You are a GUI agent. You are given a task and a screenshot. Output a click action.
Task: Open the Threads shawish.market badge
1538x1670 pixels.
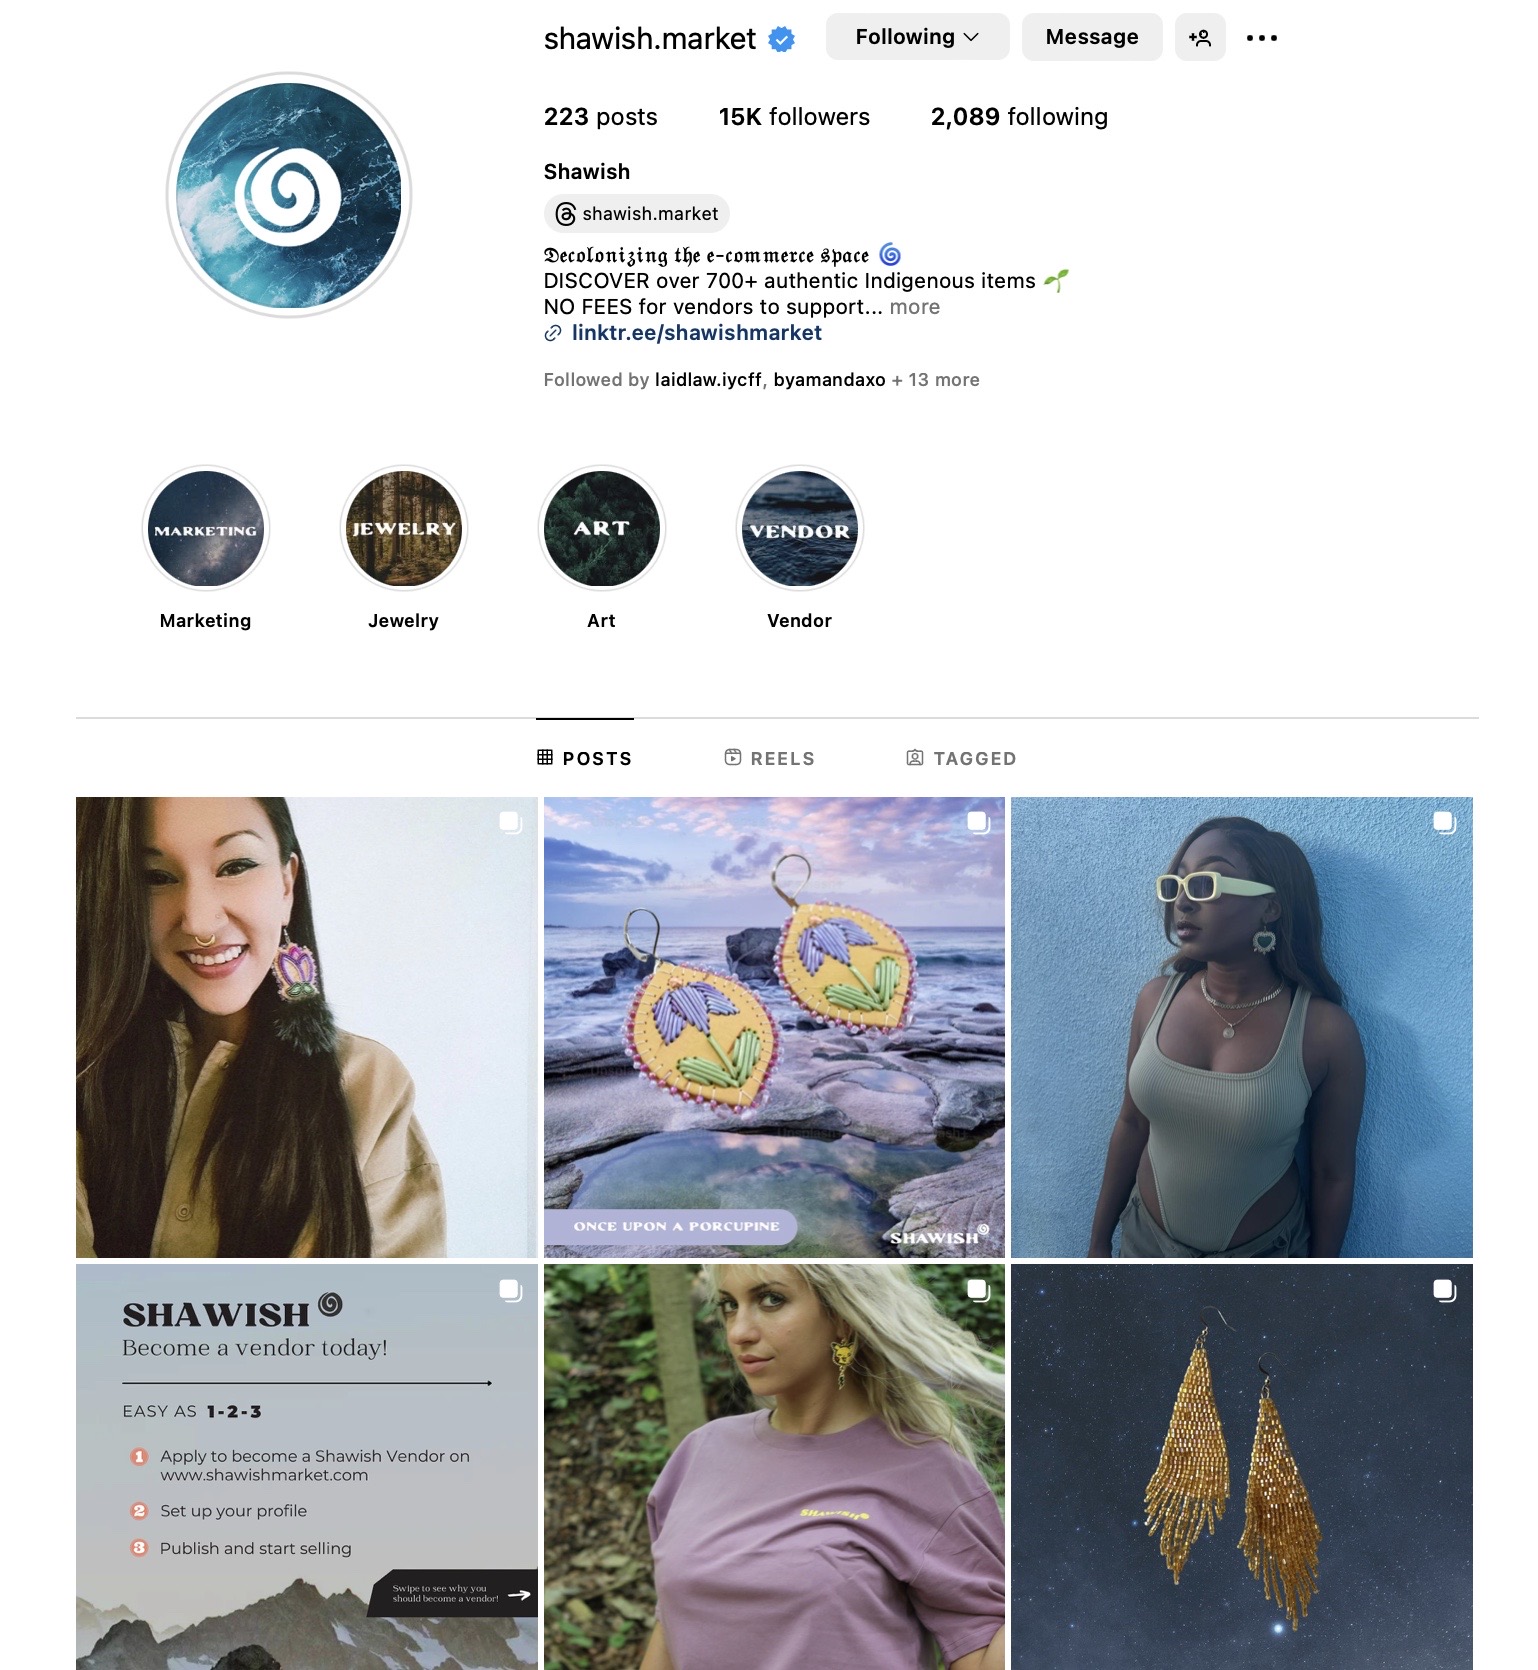(x=637, y=213)
